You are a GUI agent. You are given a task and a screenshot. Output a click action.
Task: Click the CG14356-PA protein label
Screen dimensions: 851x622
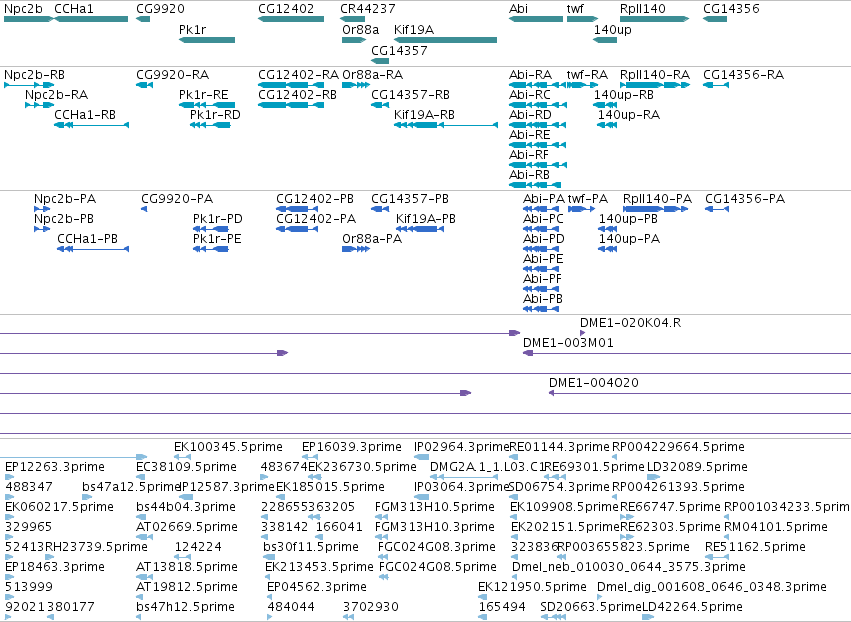click(745, 199)
